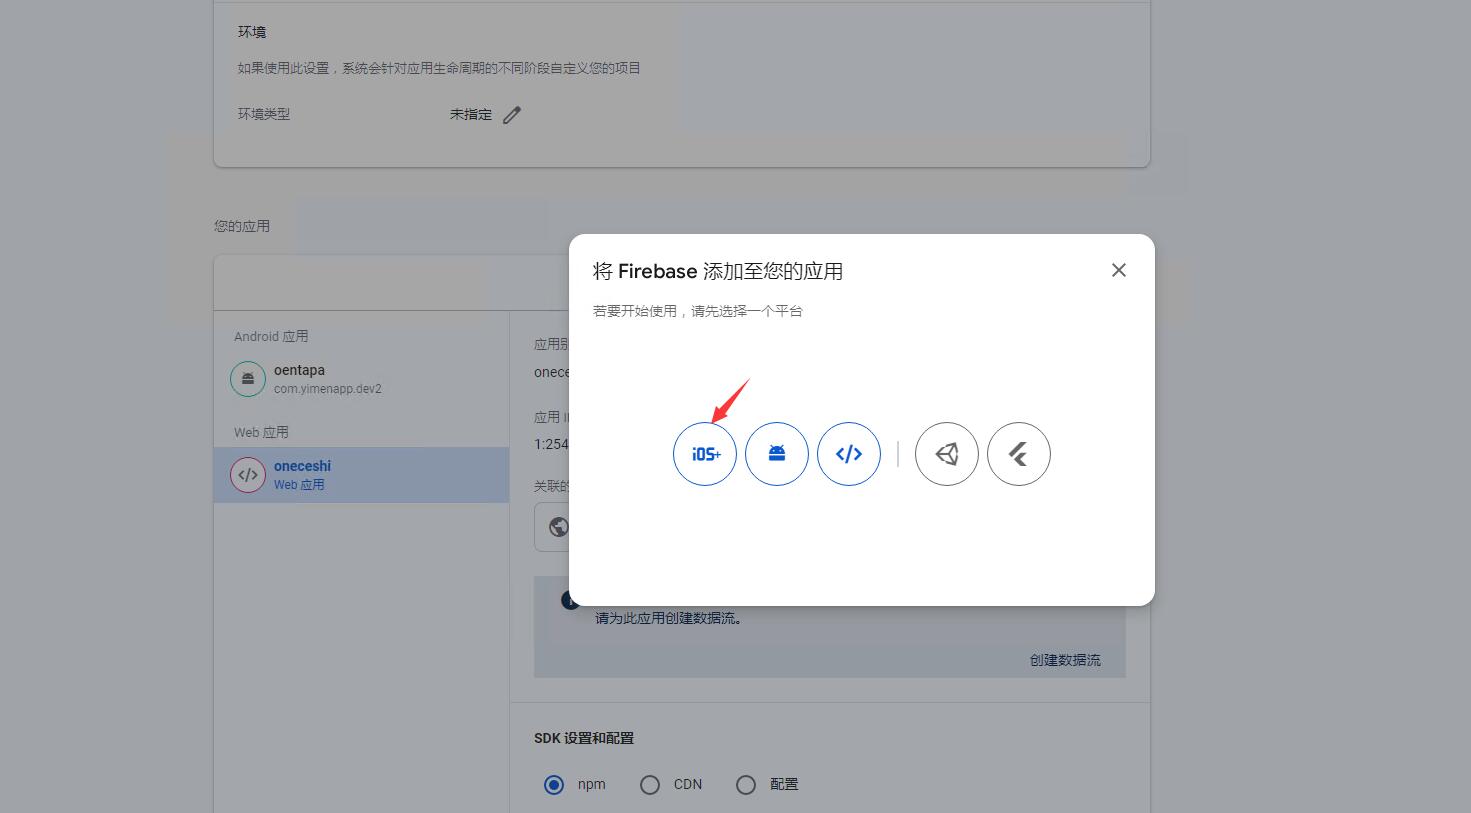Select the Unity platform icon
1471x813 pixels.
click(x=947, y=454)
